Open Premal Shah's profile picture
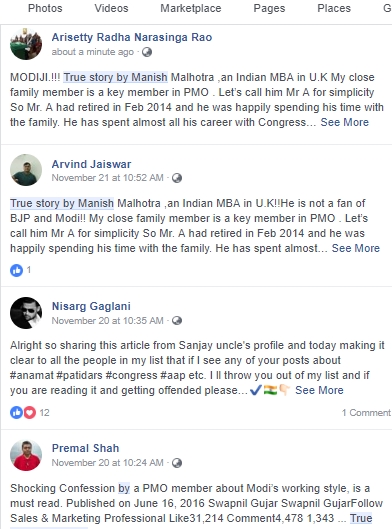 pos(26,455)
